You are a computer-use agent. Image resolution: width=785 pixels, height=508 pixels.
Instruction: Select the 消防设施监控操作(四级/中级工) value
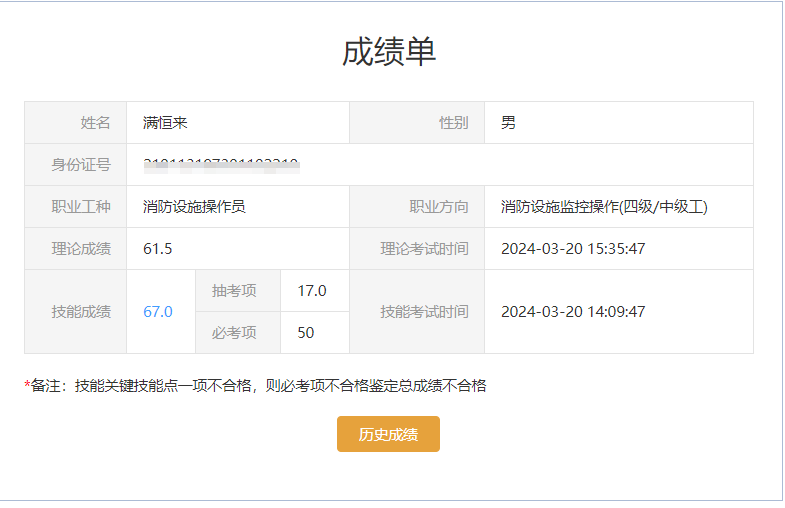[x=604, y=207]
